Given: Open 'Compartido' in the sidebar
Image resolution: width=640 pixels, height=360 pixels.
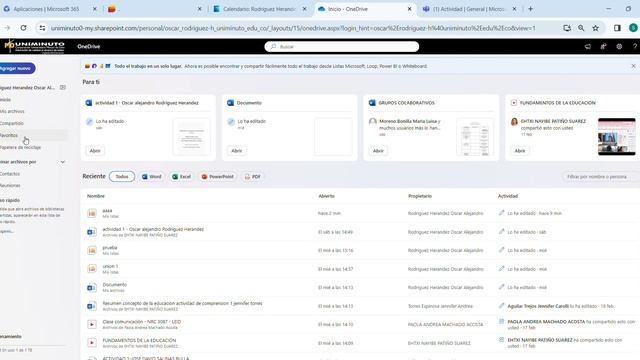Looking at the screenshot, I should click(12, 123).
